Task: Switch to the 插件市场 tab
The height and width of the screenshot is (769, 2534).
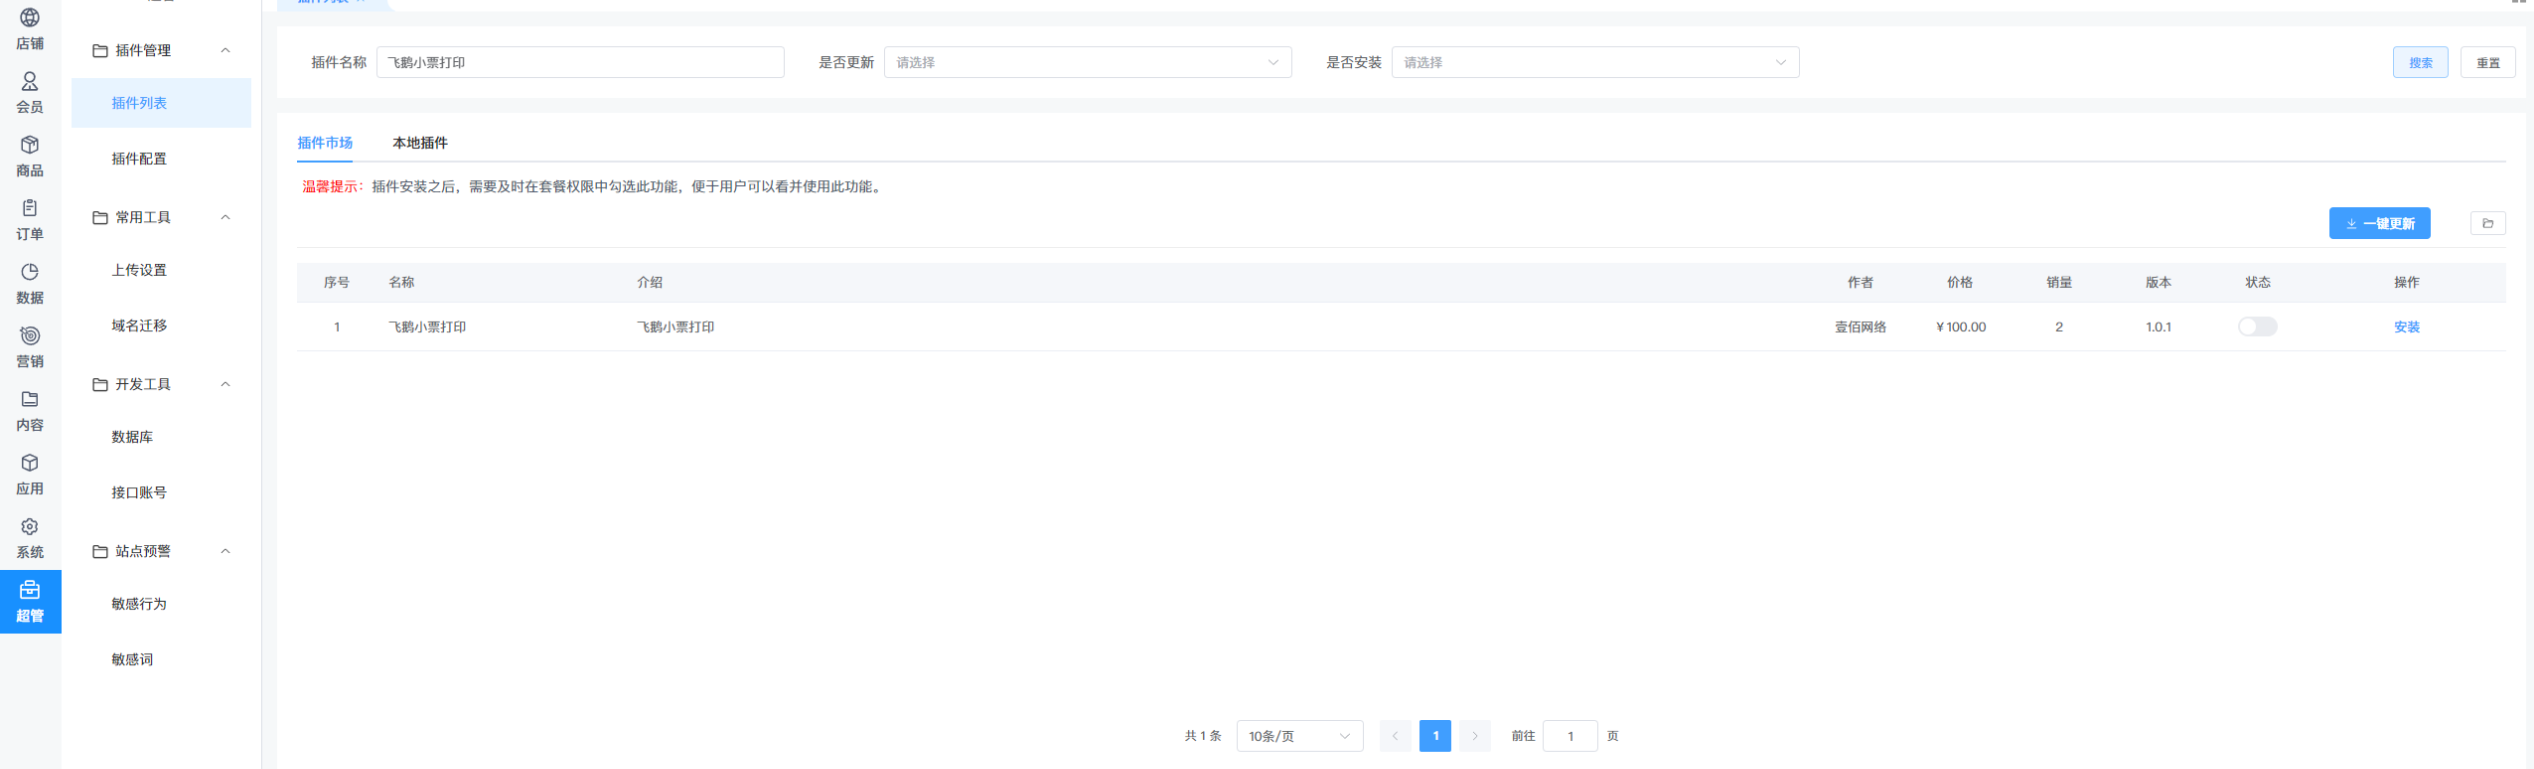Action: click(325, 143)
